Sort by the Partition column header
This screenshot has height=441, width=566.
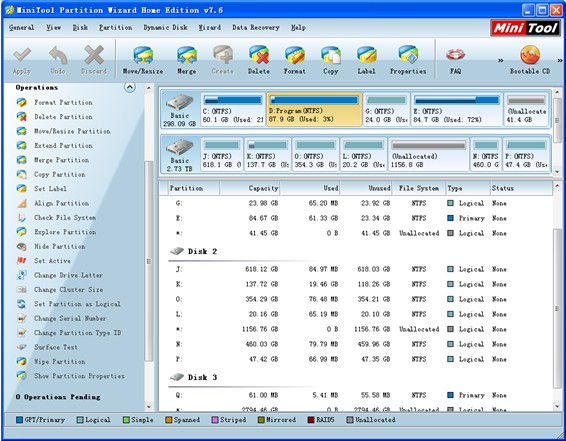tap(194, 188)
